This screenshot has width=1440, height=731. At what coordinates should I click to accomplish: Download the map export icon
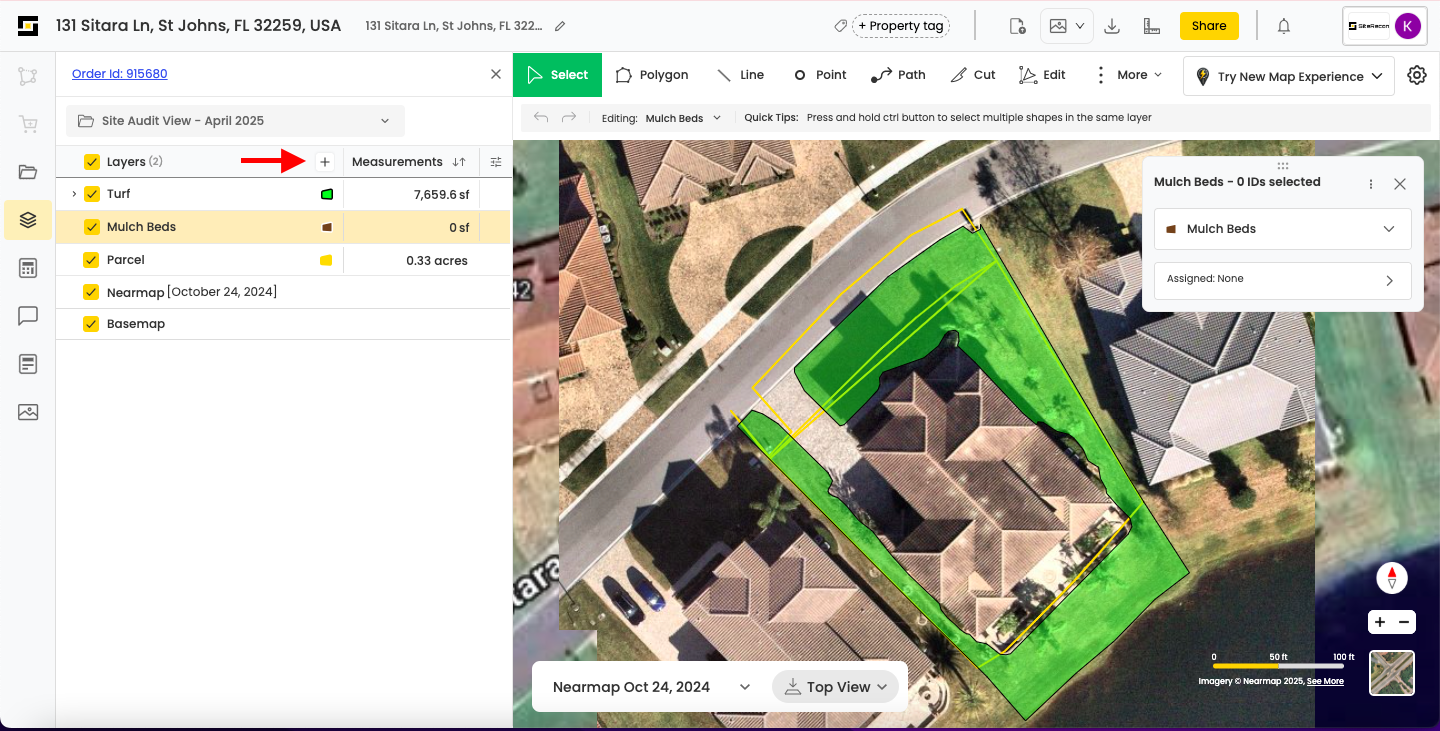coord(1111,26)
